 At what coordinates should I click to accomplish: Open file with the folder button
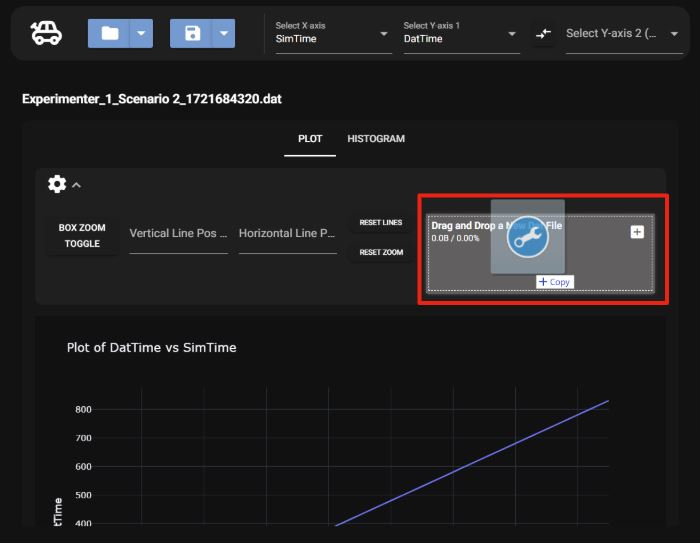point(109,33)
